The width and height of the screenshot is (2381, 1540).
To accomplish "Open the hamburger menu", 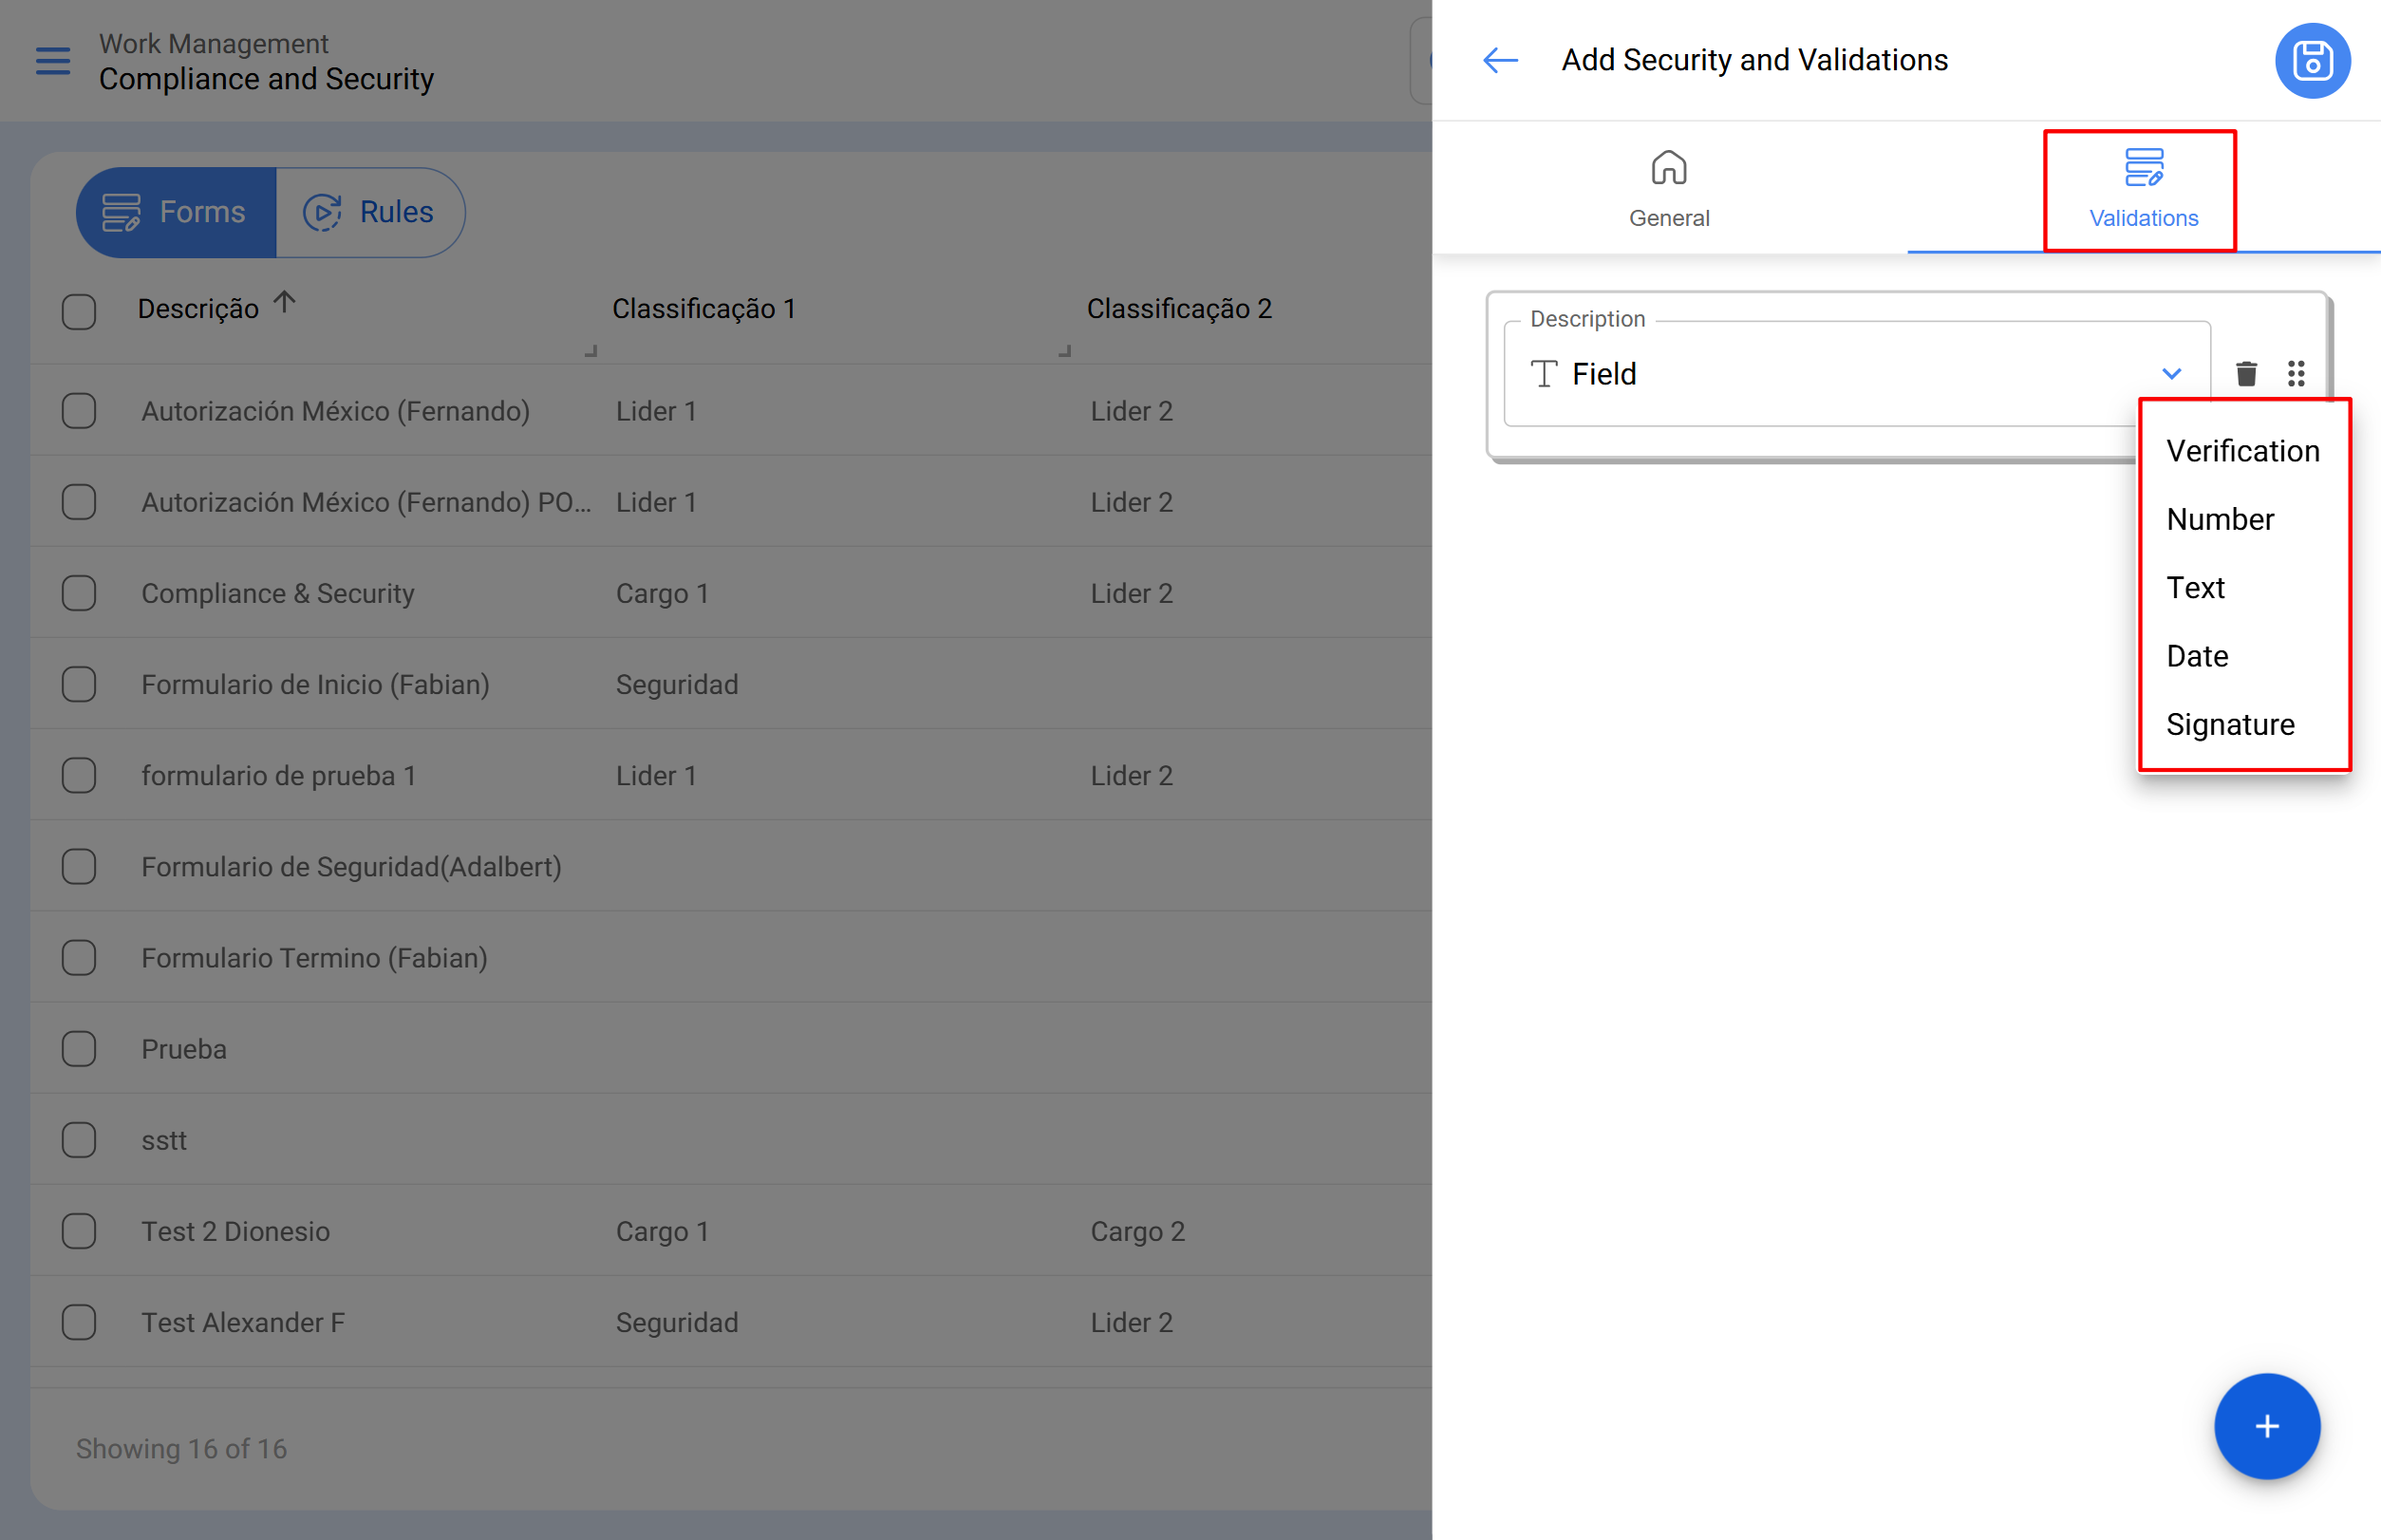I will click(53, 61).
